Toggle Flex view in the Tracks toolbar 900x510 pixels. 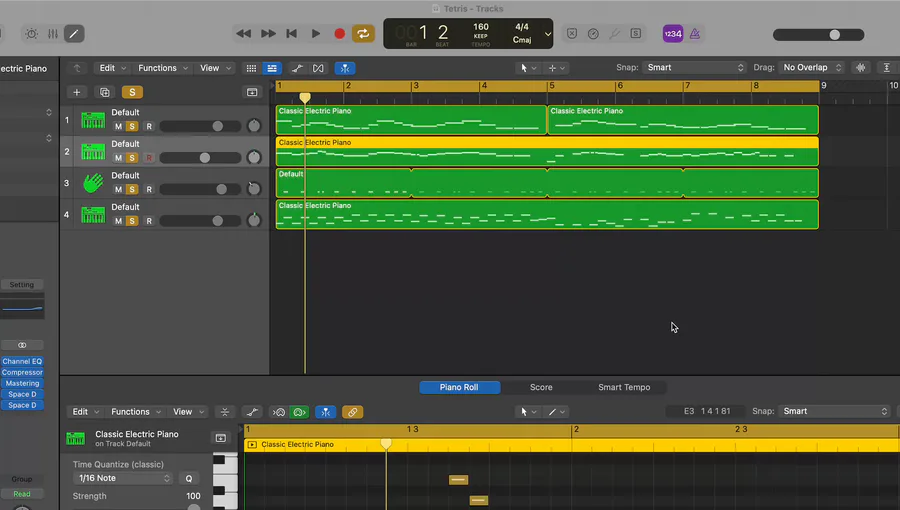[x=318, y=68]
